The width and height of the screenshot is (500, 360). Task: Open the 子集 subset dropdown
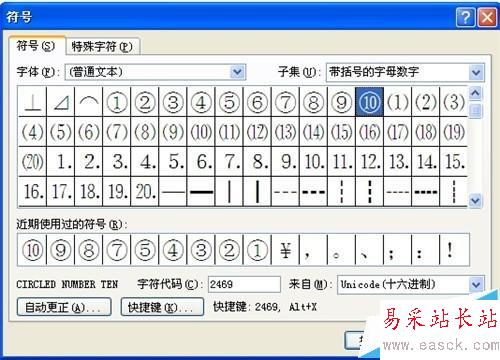click(x=476, y=72)
